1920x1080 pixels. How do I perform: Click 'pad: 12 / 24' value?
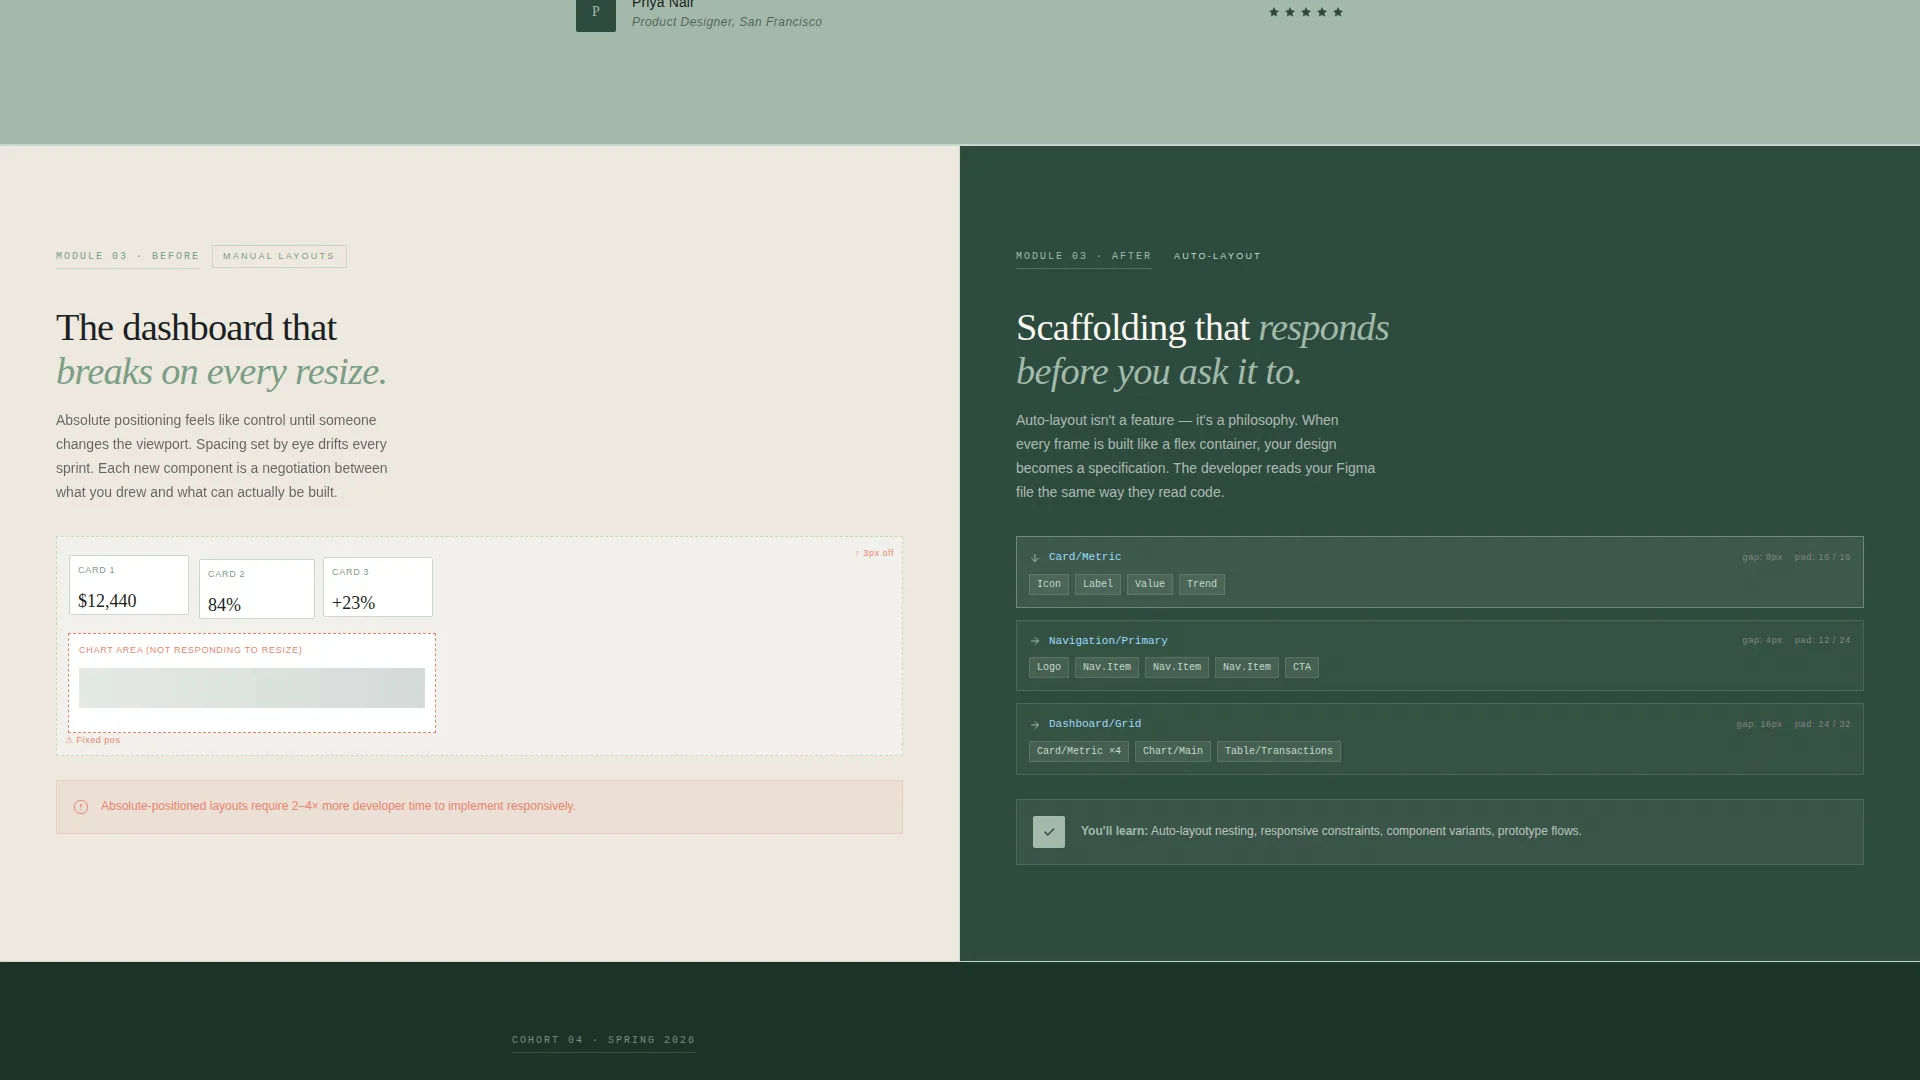[x=1822, y=640]
